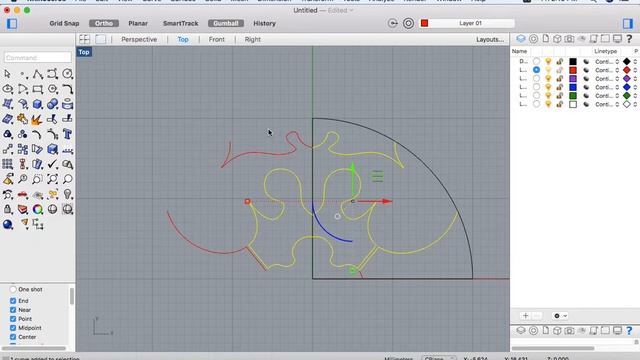Image resolution: width=640 pixels, height=360 pixels.
Task: Switch to four-viewport layout icon
Action: tap(84, 39)
